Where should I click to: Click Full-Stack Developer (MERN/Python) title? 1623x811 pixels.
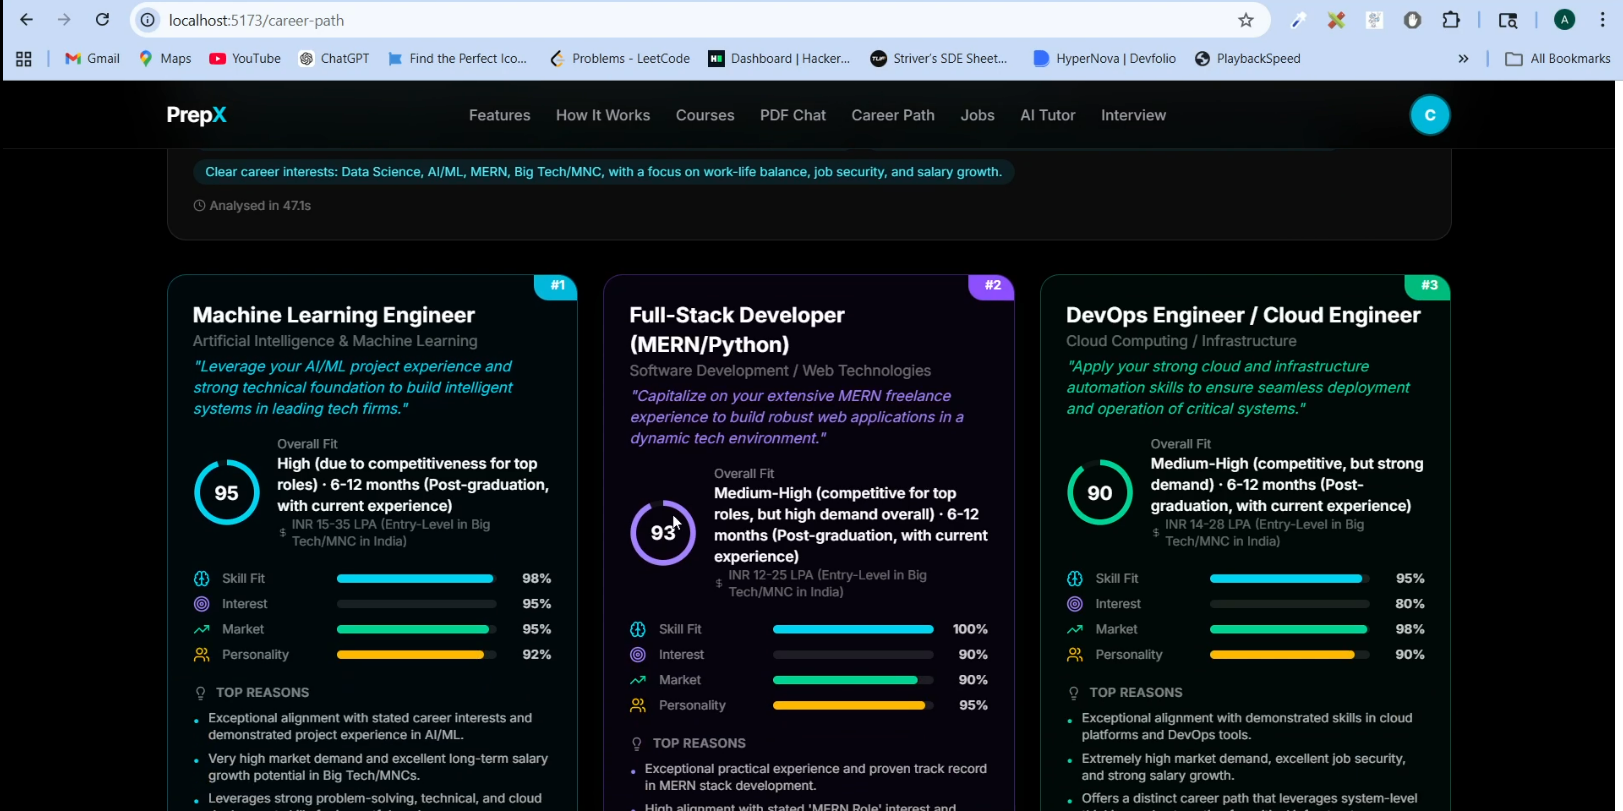coord(737,330)
